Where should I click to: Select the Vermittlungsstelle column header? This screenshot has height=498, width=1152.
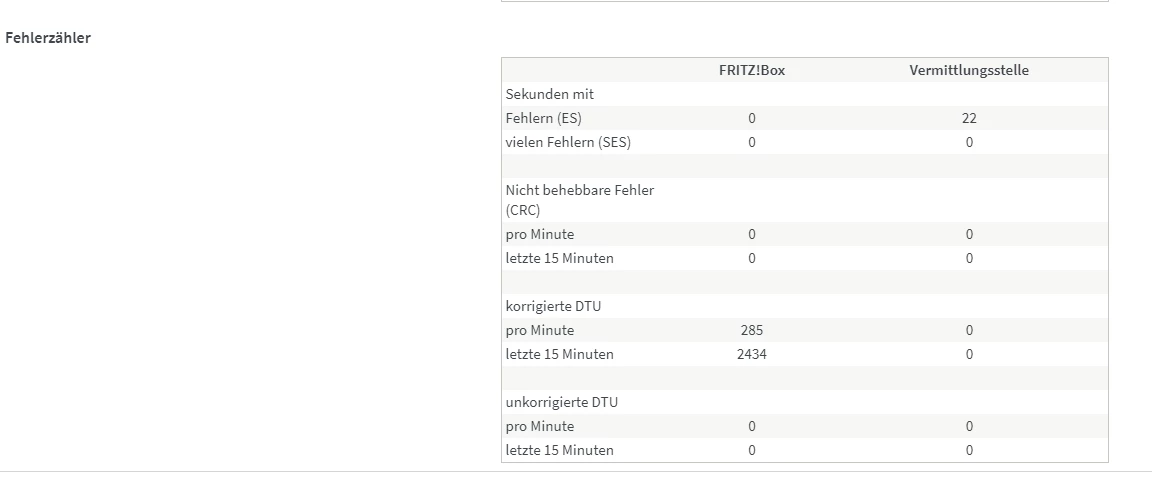(x=968, y=70)
